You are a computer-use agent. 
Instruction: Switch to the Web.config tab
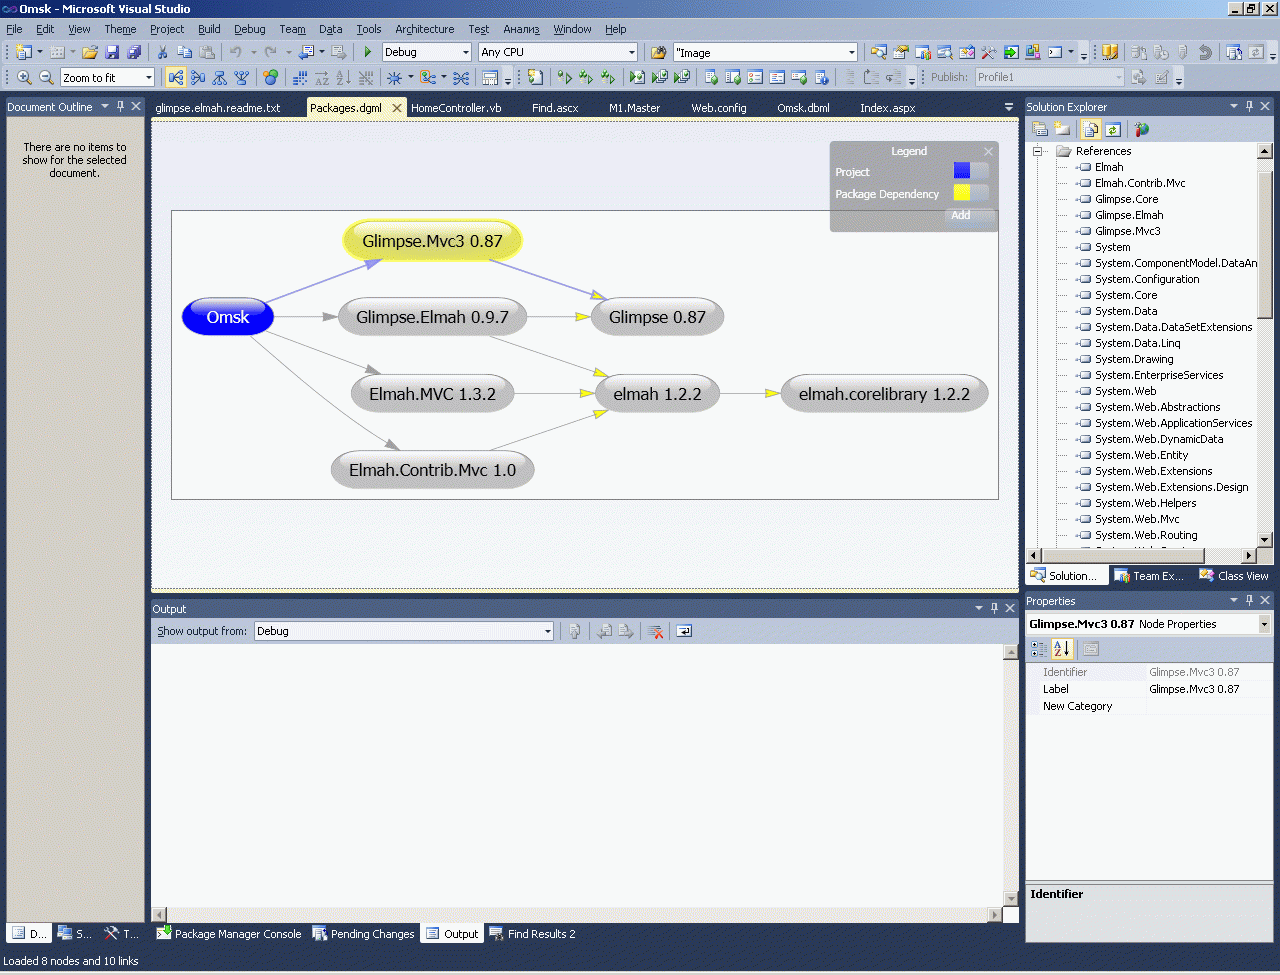pos(719,108)
